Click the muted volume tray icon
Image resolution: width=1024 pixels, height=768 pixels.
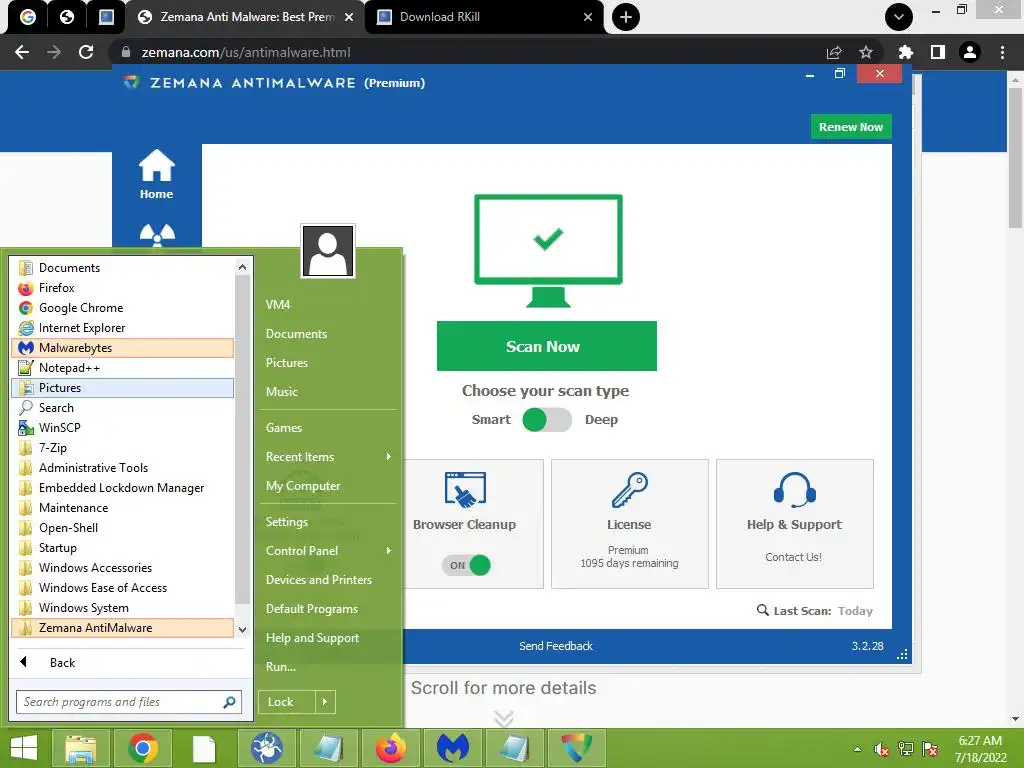(x=882, y=750)
